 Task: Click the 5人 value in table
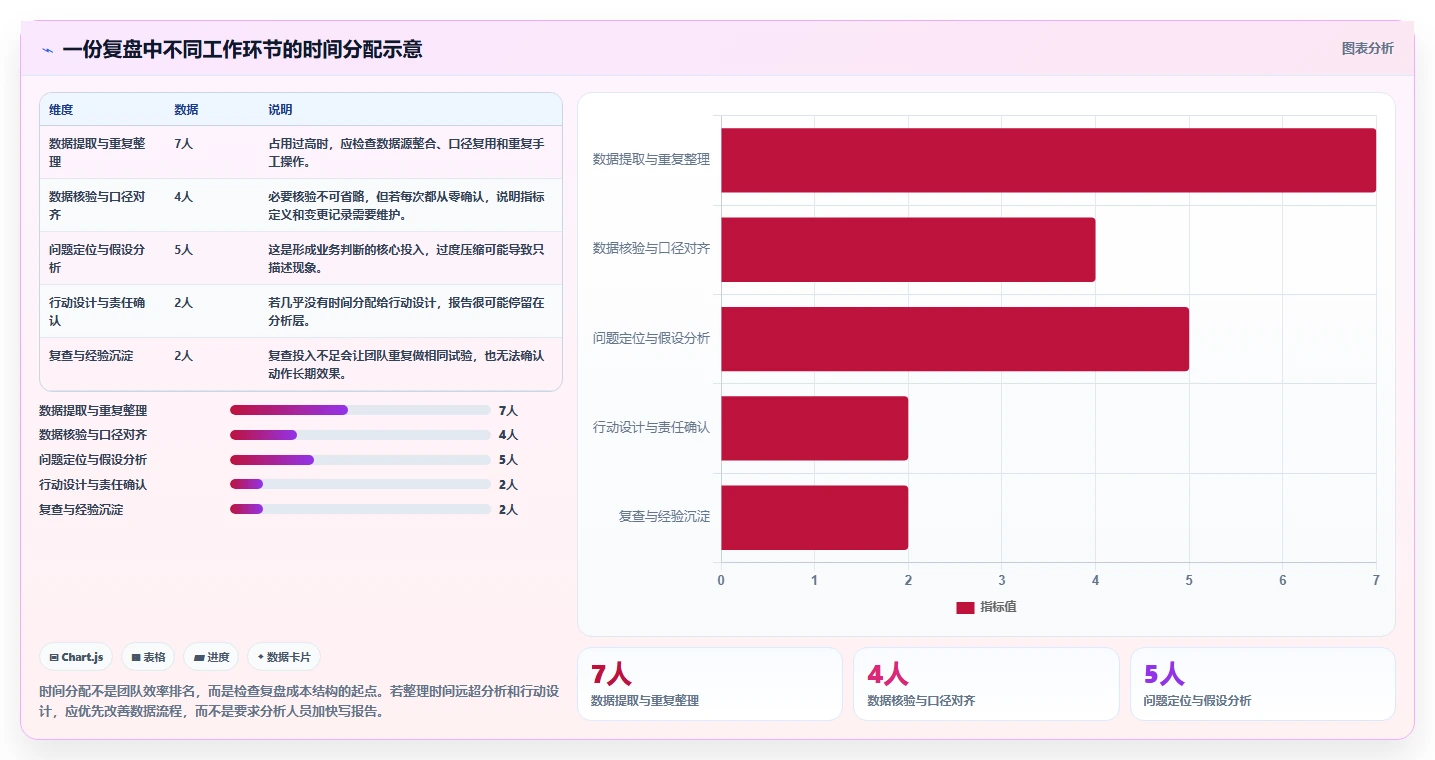[x=183, y=249]
